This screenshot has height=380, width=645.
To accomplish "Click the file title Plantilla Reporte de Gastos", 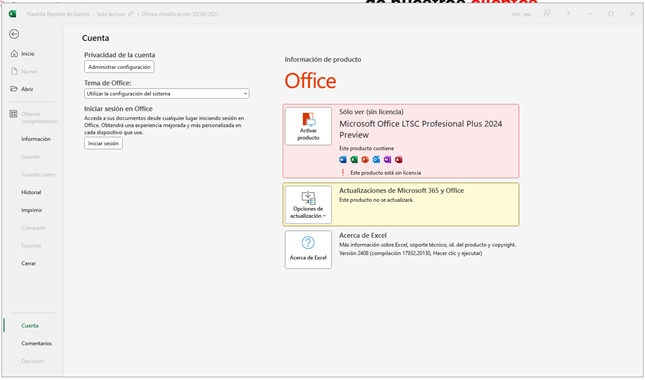I will coord(58,14).
